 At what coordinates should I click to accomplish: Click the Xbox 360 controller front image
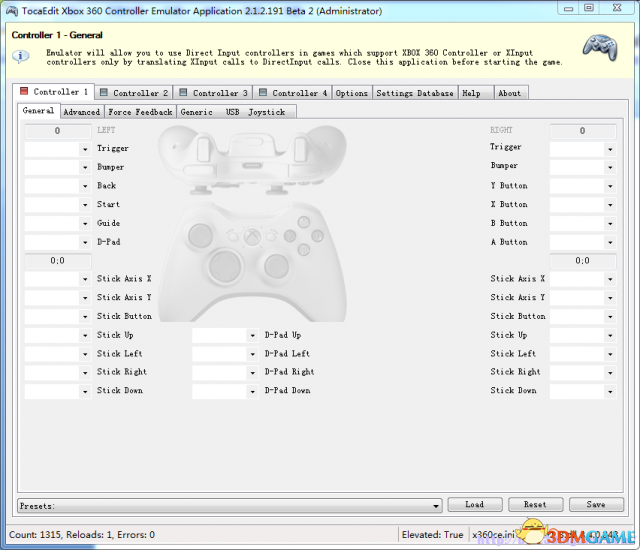click(252, 262)
